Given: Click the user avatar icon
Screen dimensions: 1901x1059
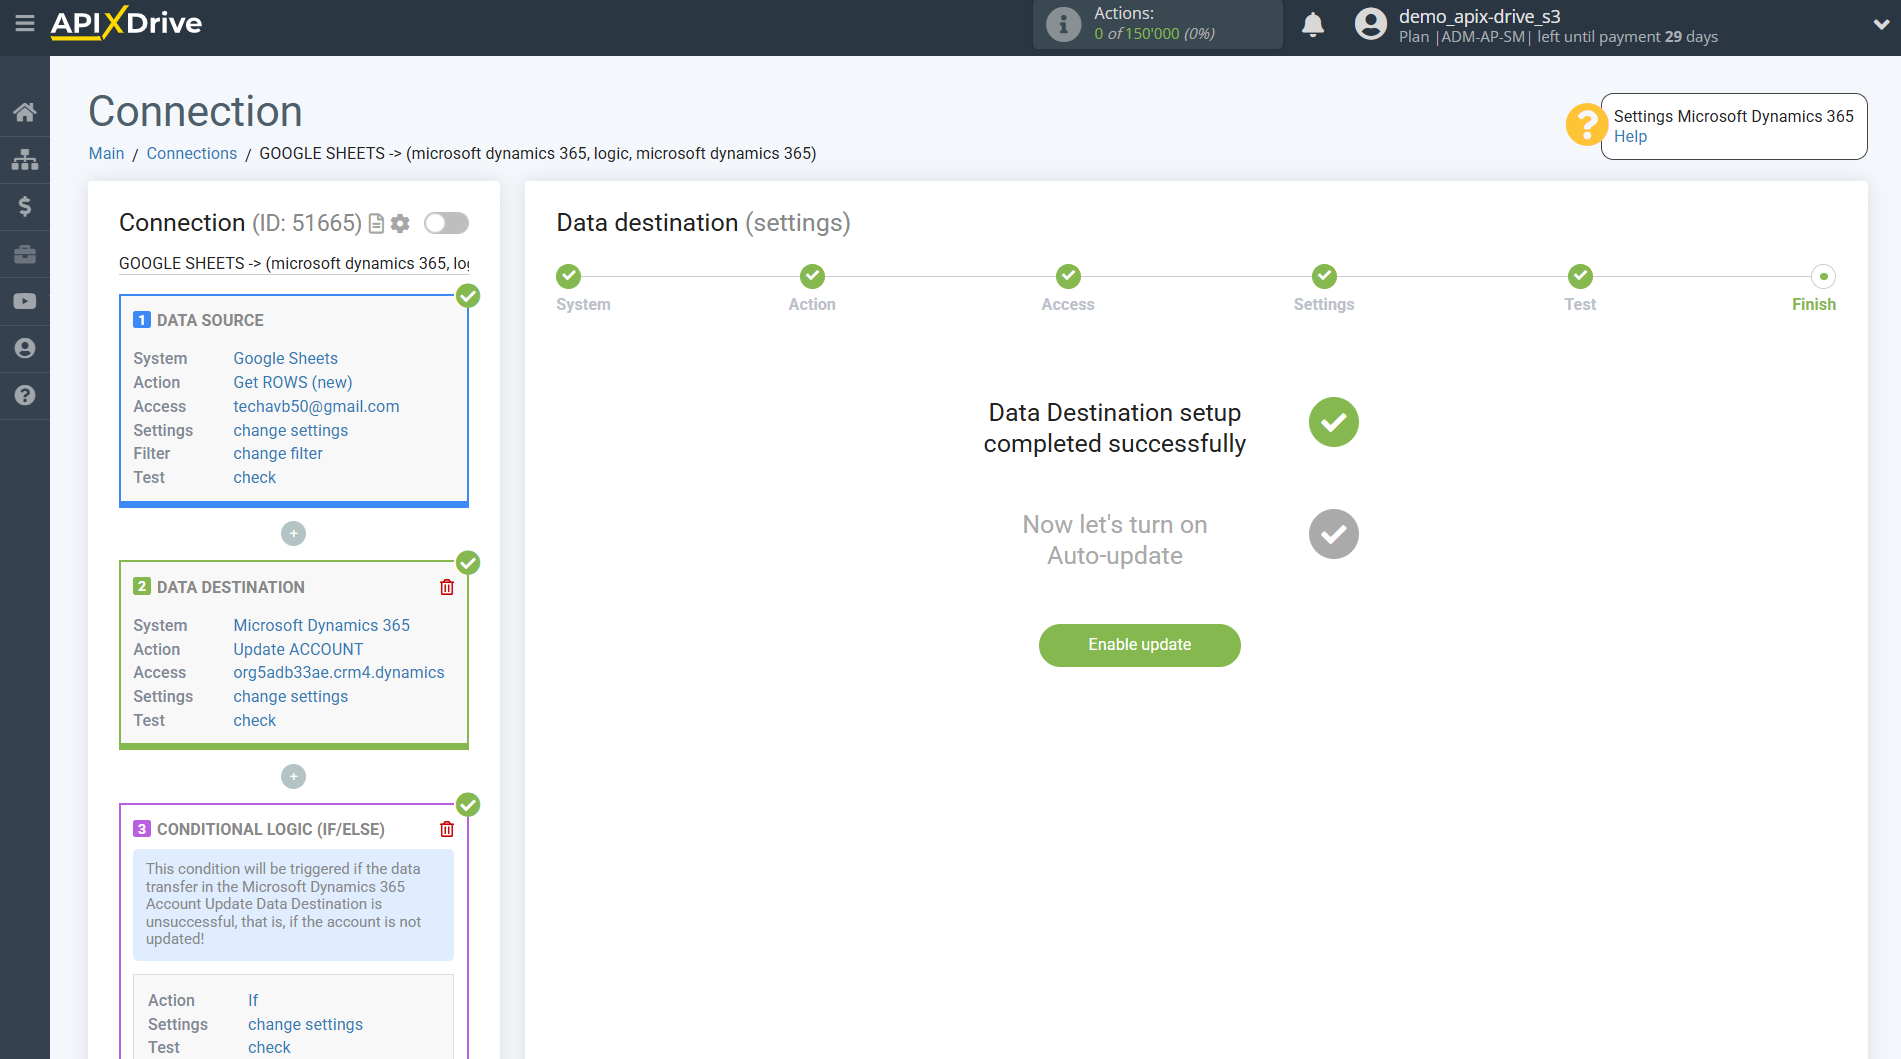Looking at the screenshot, I should [1370, 24].
